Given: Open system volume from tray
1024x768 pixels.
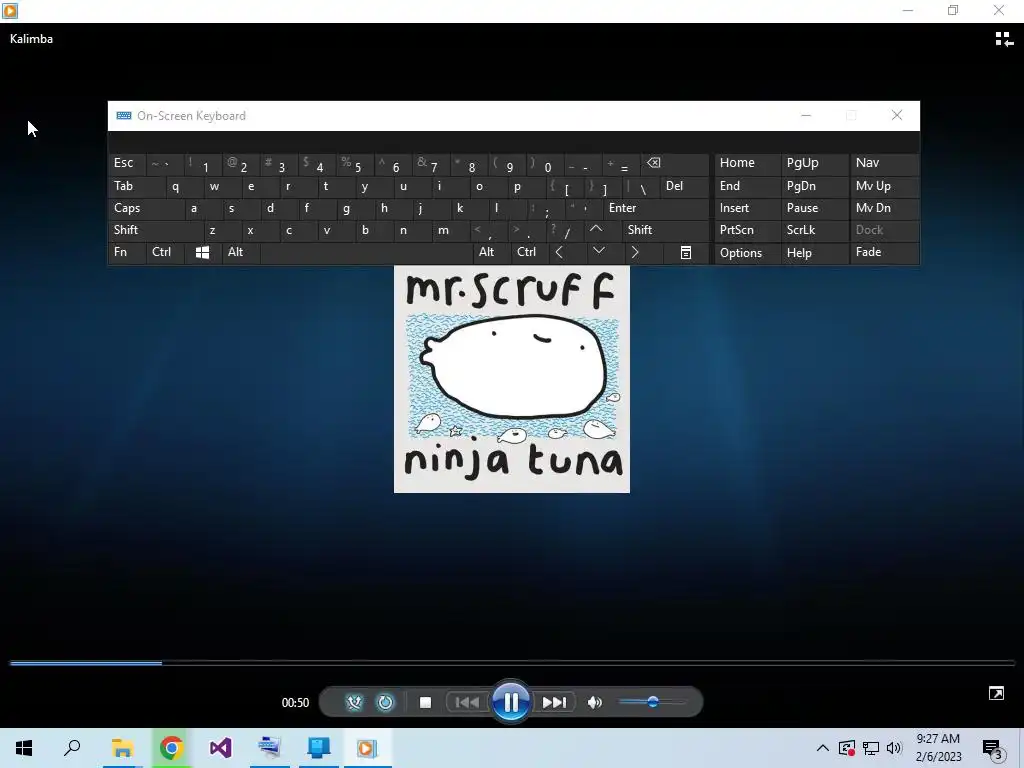Looking at the screenshot, I should (x=894, y=748).
